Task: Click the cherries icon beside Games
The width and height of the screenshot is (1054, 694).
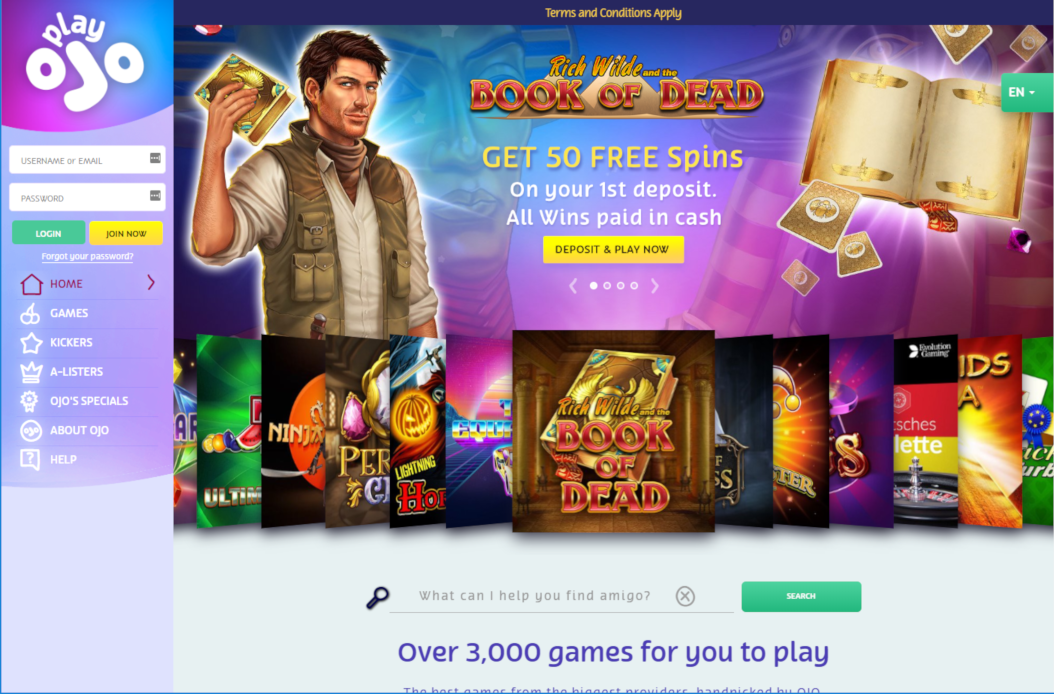Action: point(30,313)
